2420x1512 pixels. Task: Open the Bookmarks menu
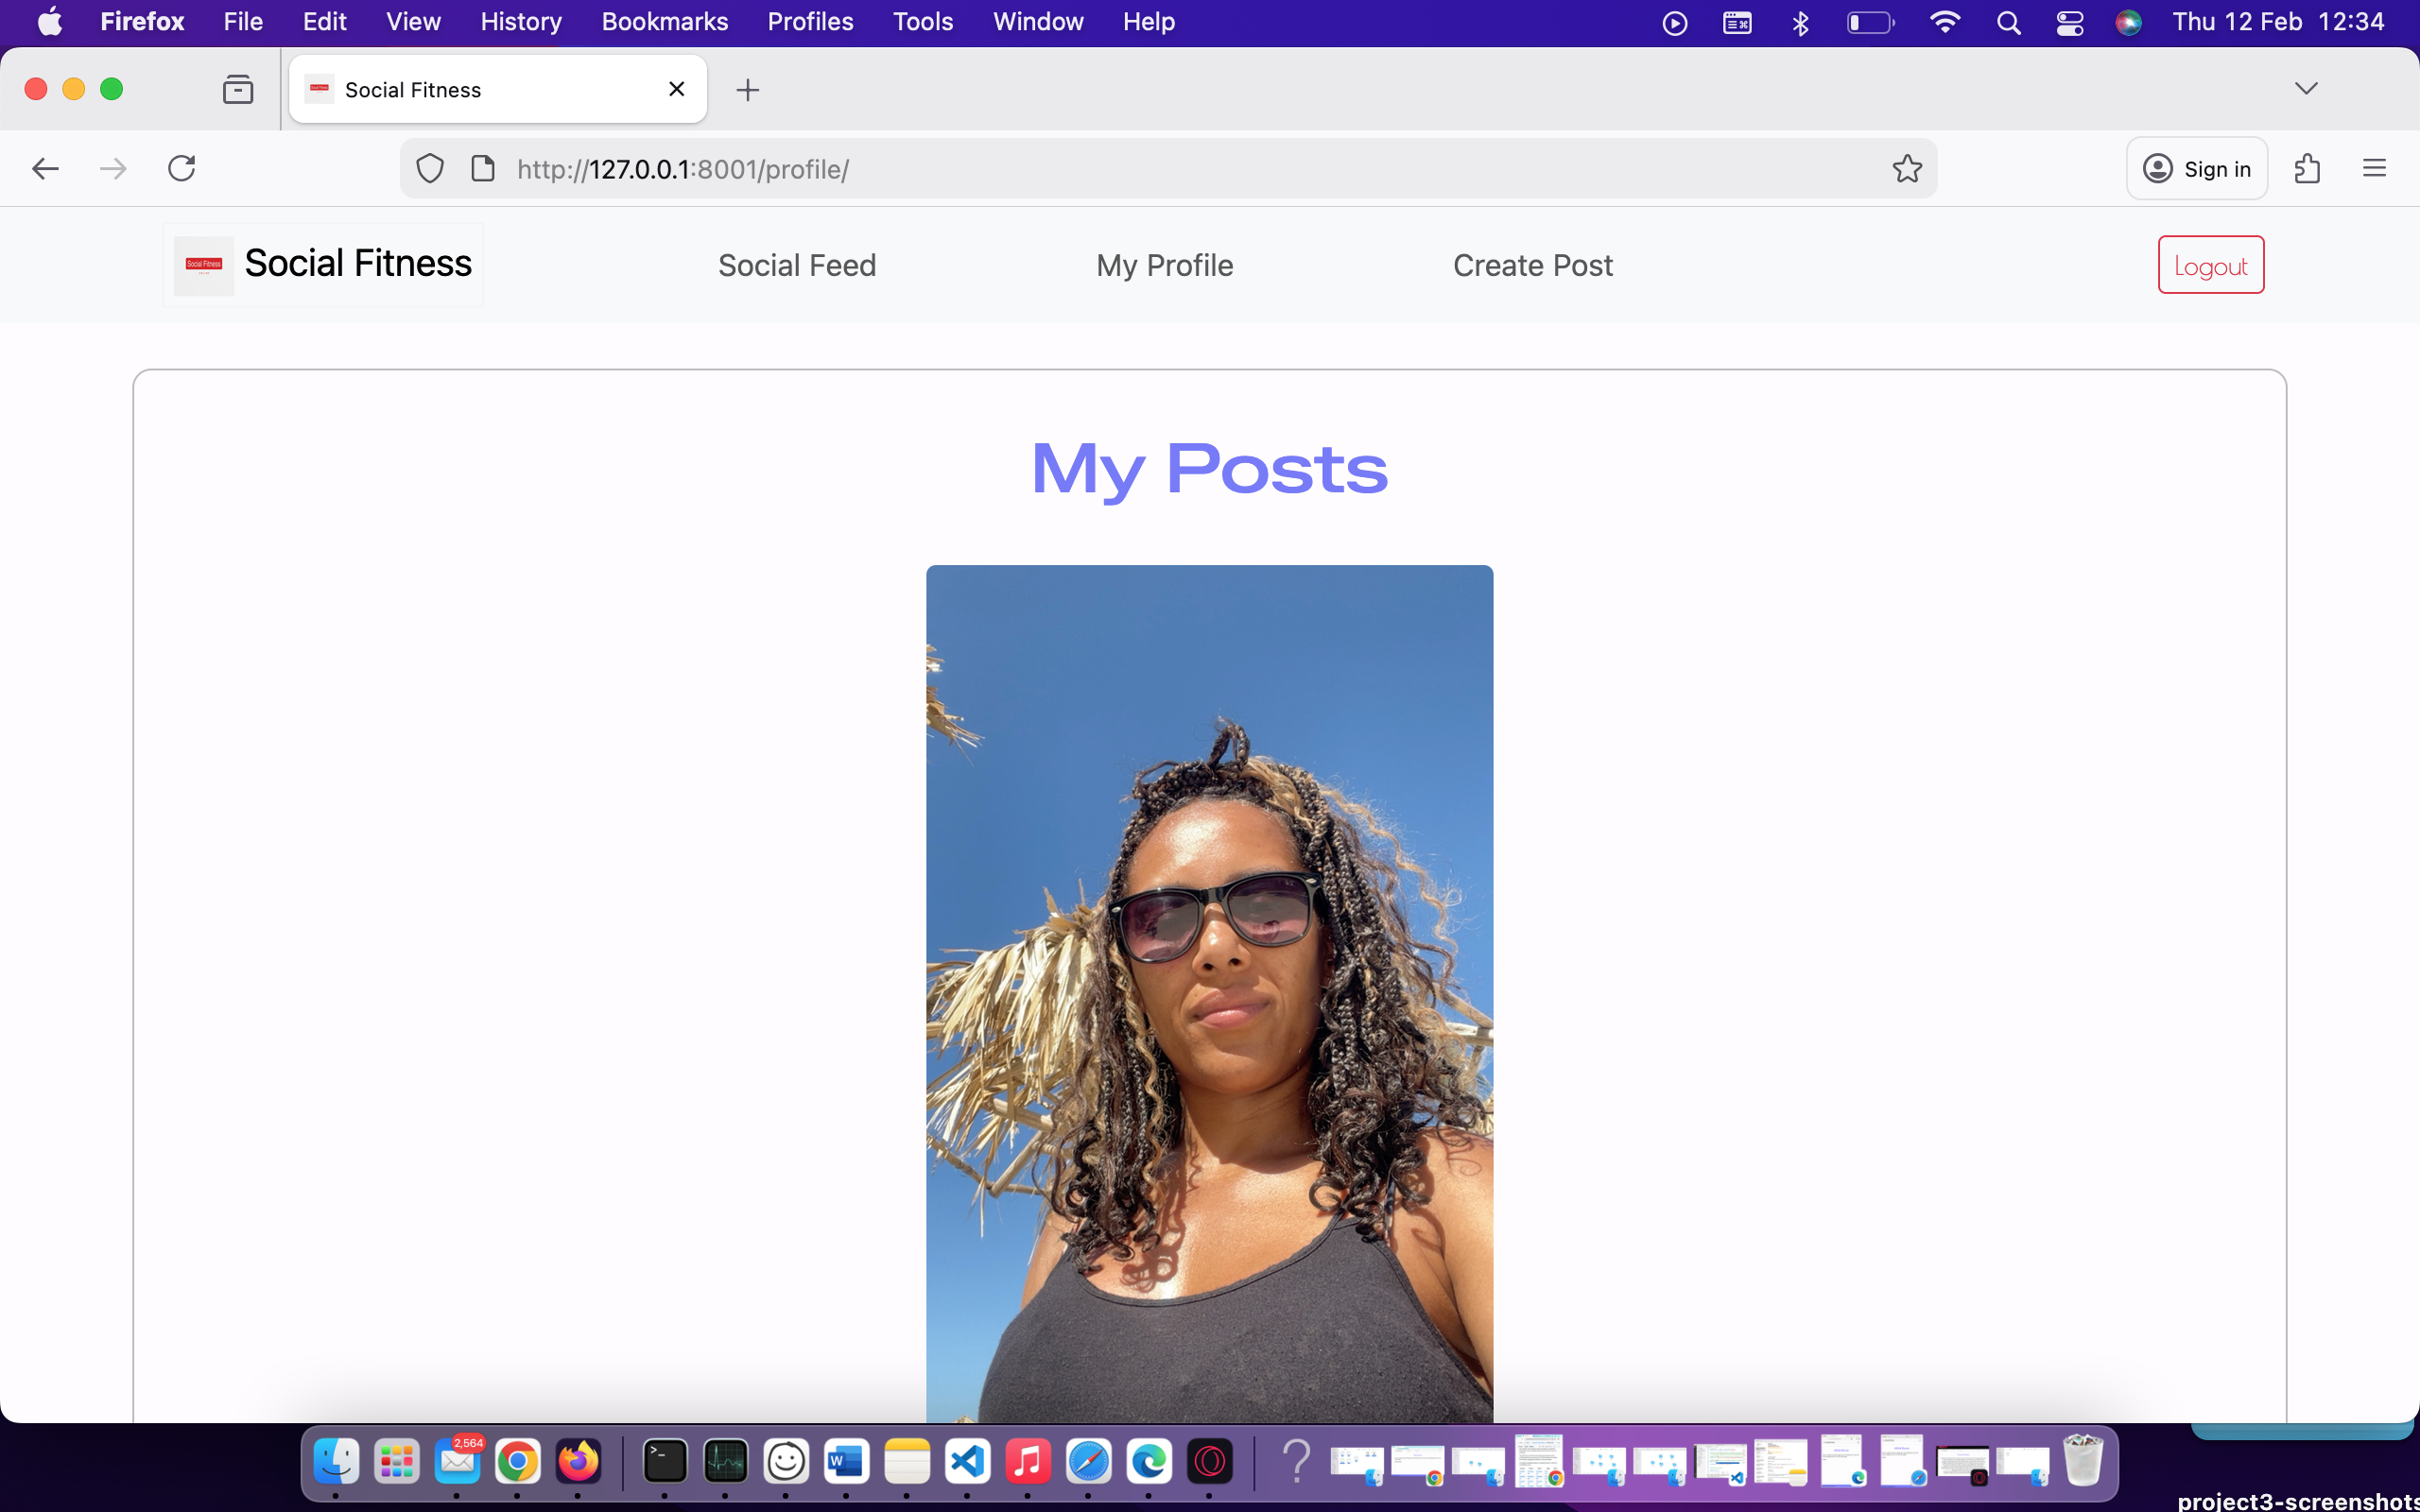pos(664,21)
